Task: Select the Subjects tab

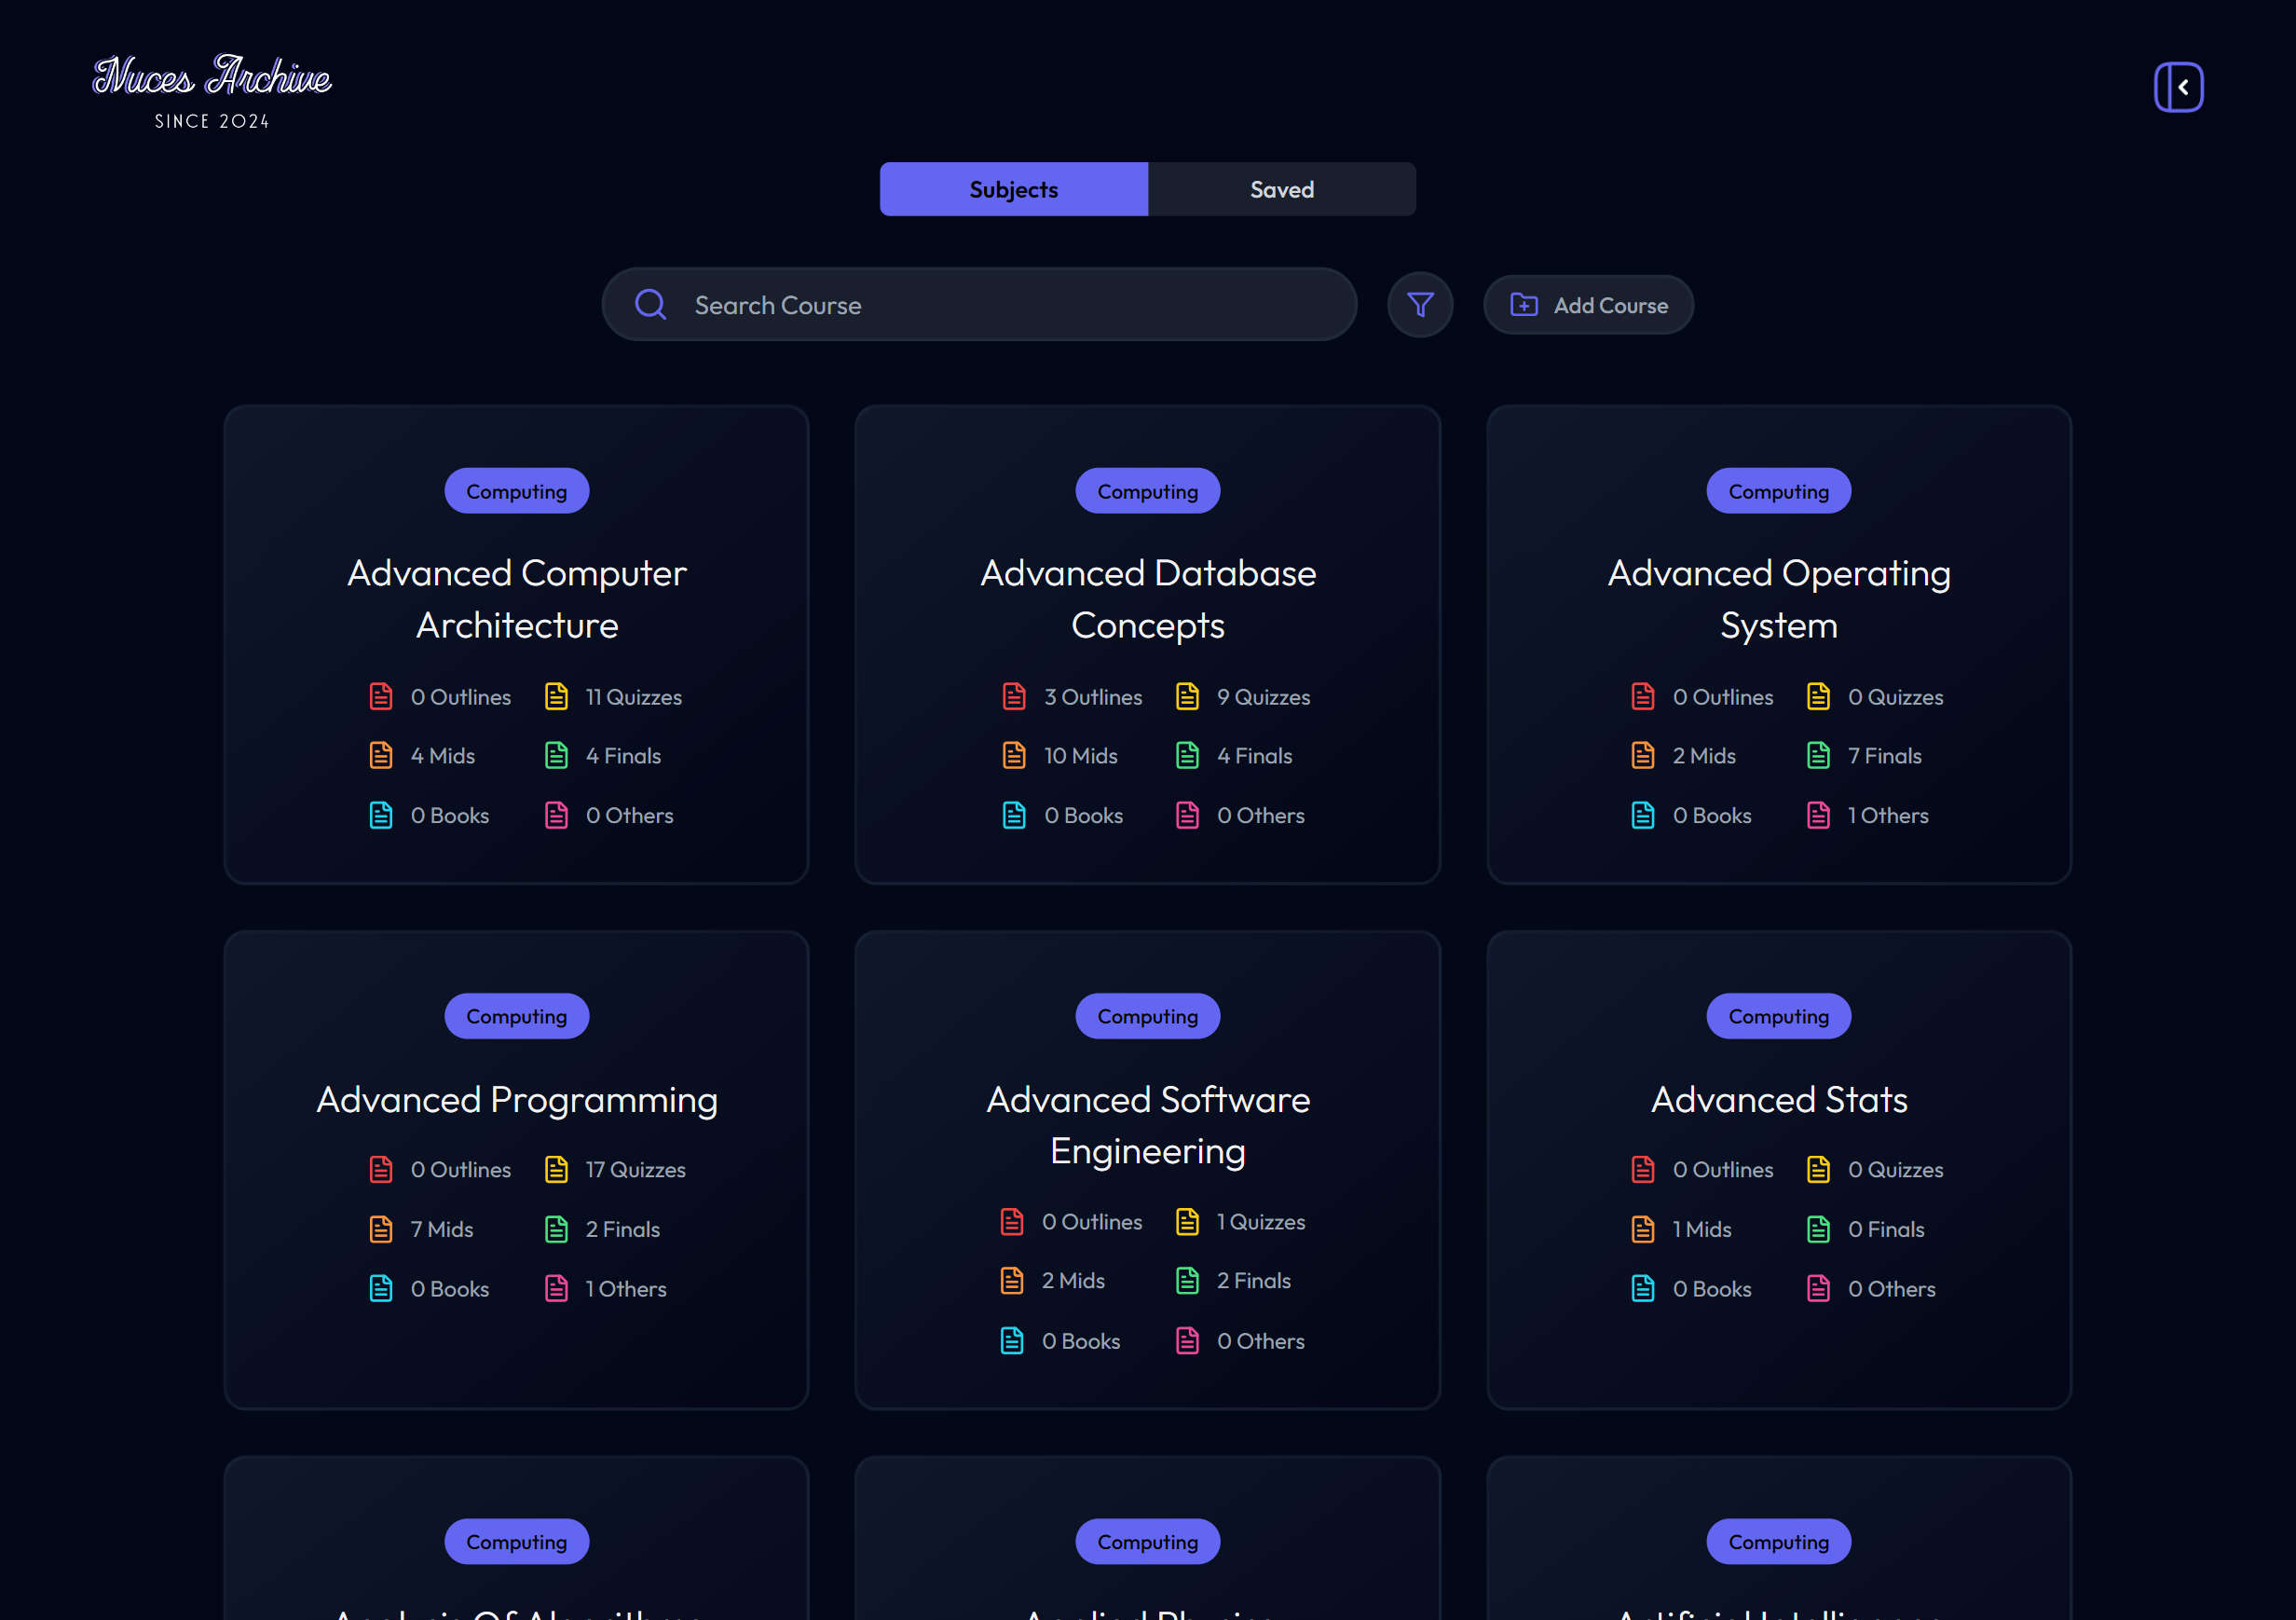Action: [x=1013, y=189]
